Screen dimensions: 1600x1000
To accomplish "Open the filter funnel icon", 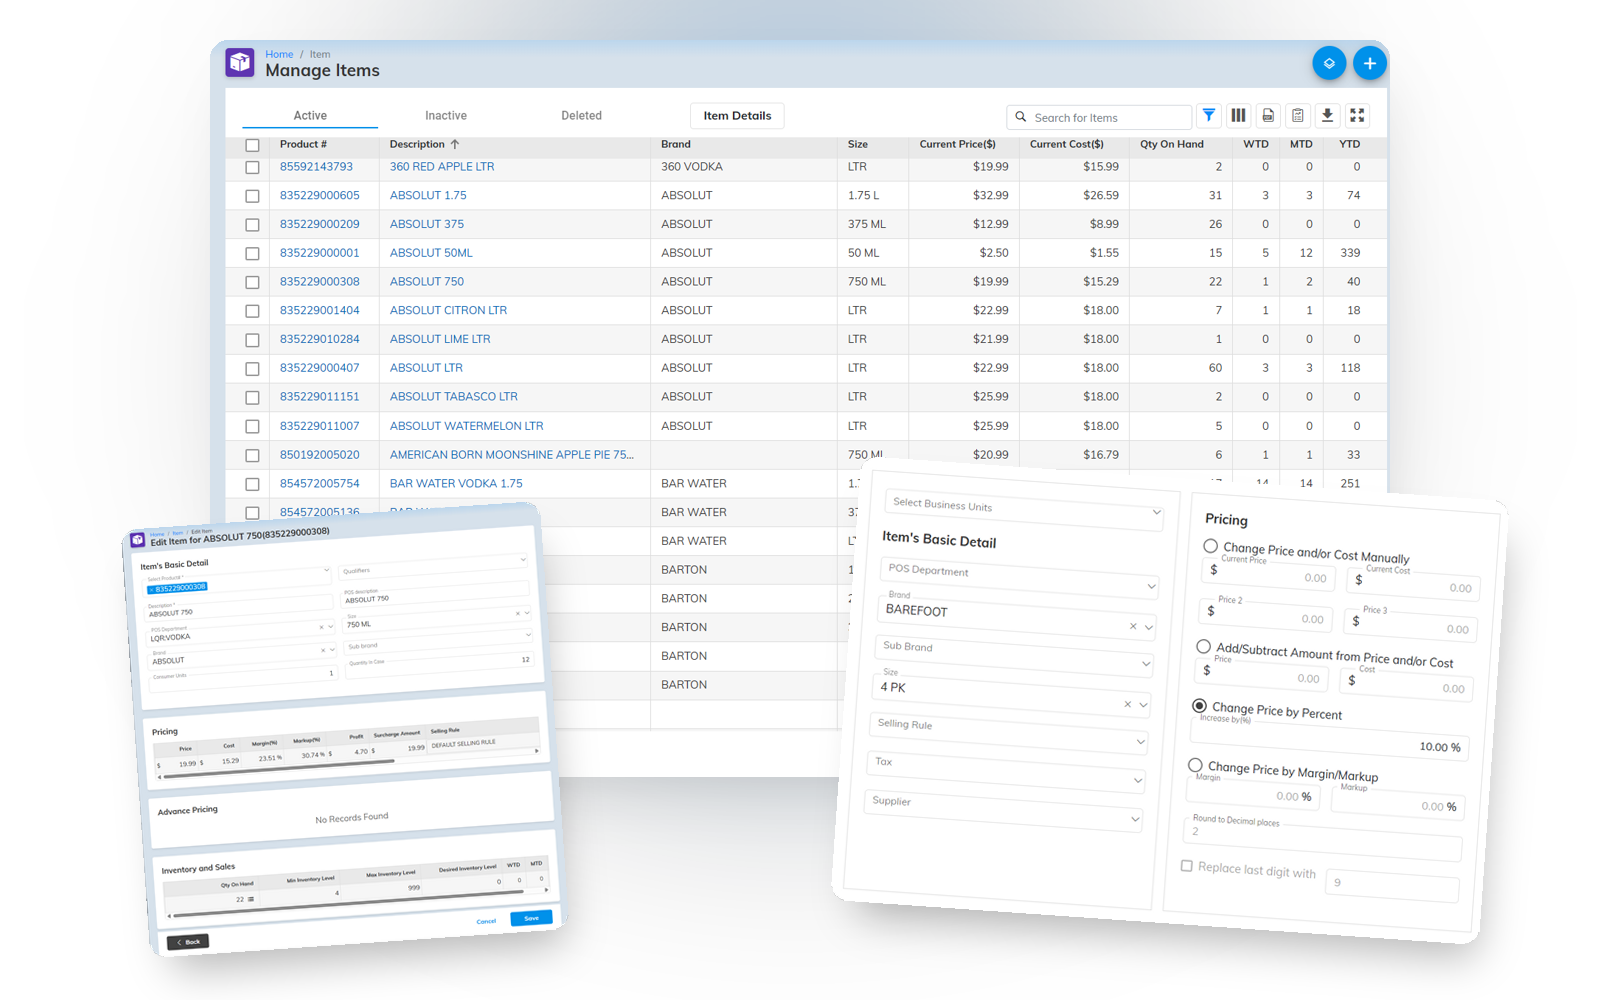I will pos(1209,116).
